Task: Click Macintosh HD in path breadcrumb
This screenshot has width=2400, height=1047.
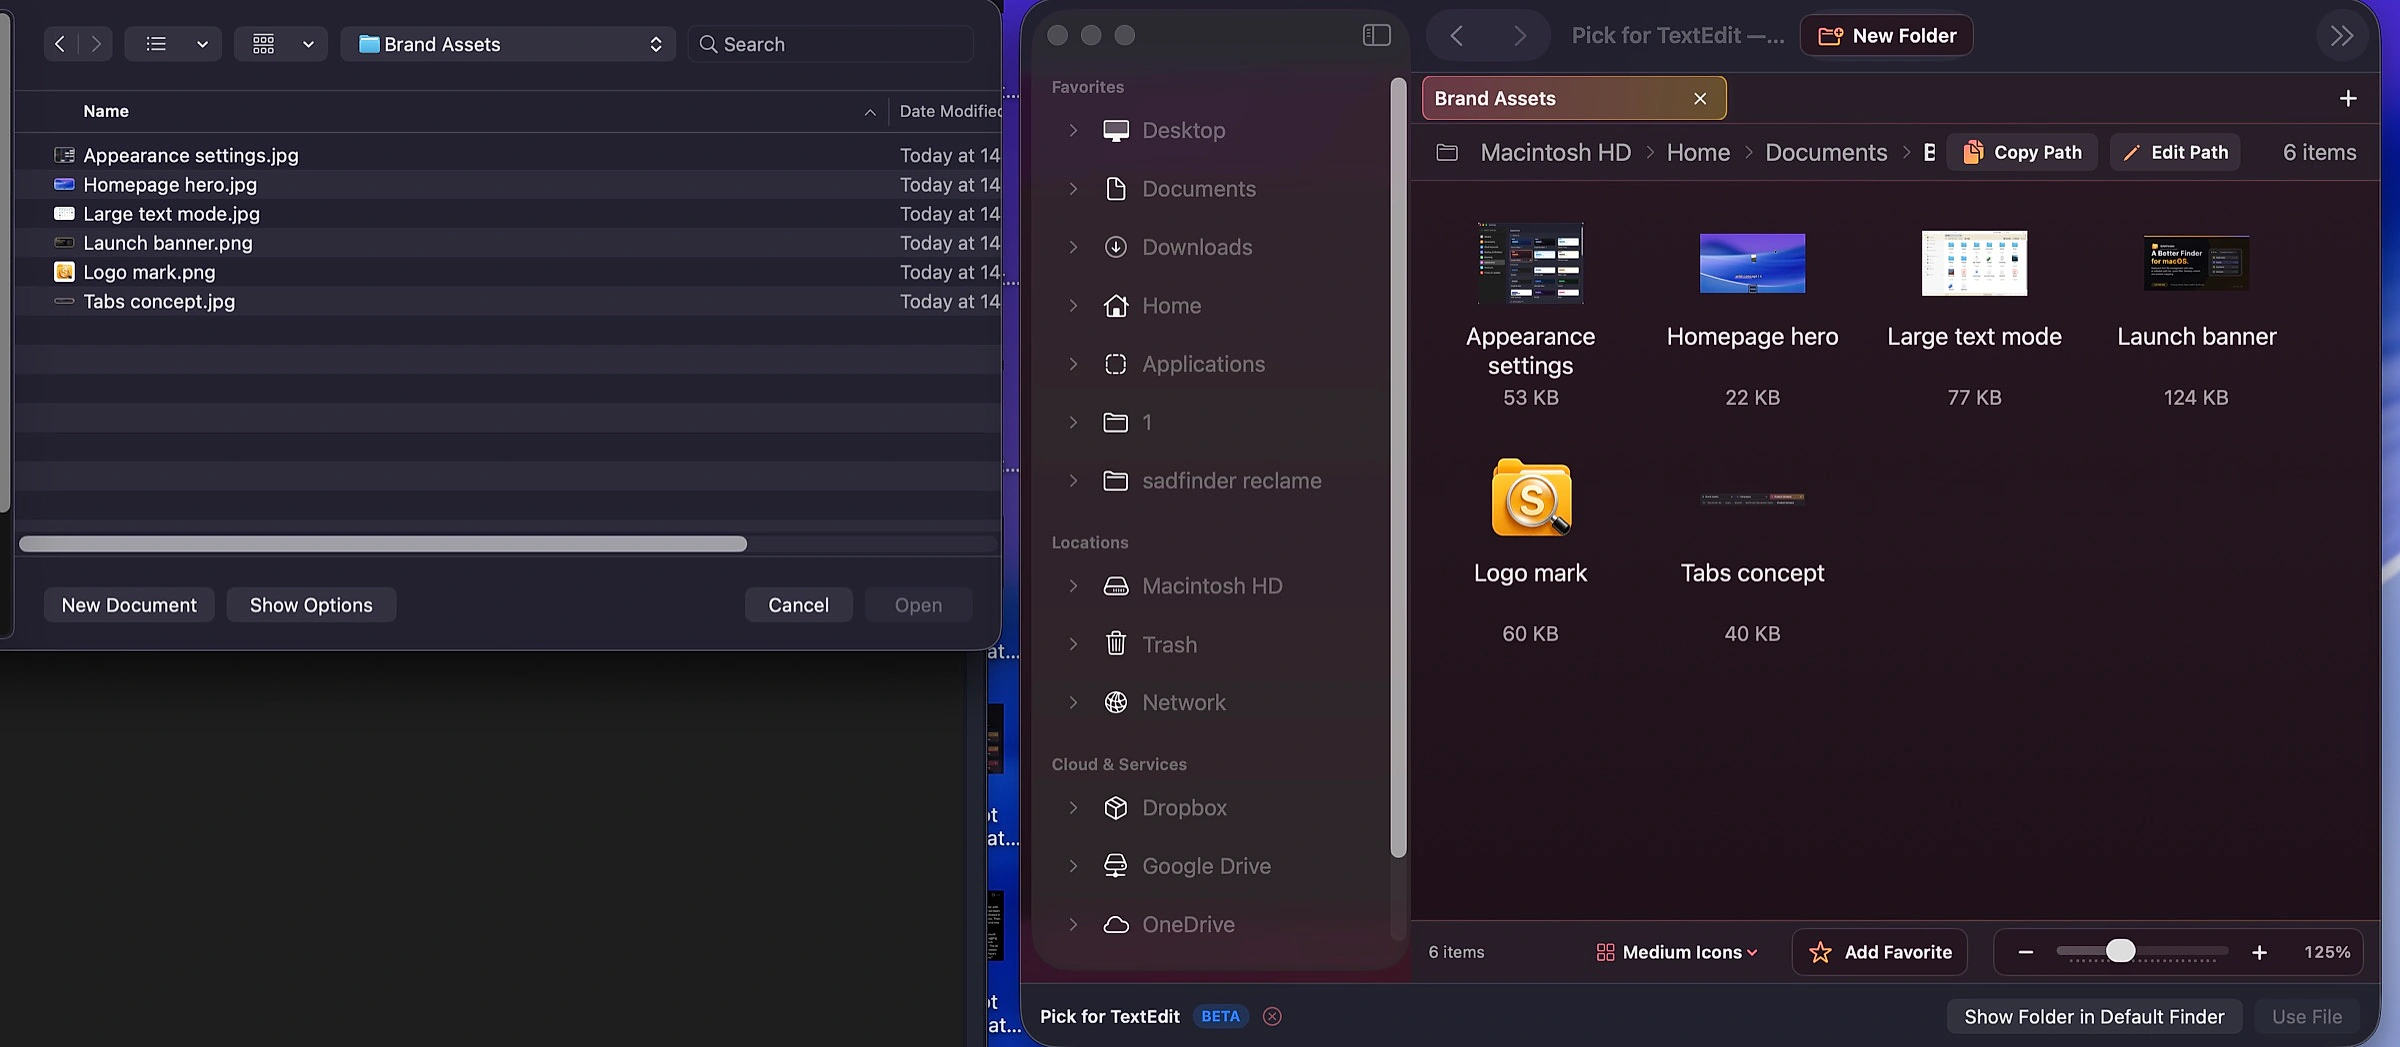Action: (1555, 153)
